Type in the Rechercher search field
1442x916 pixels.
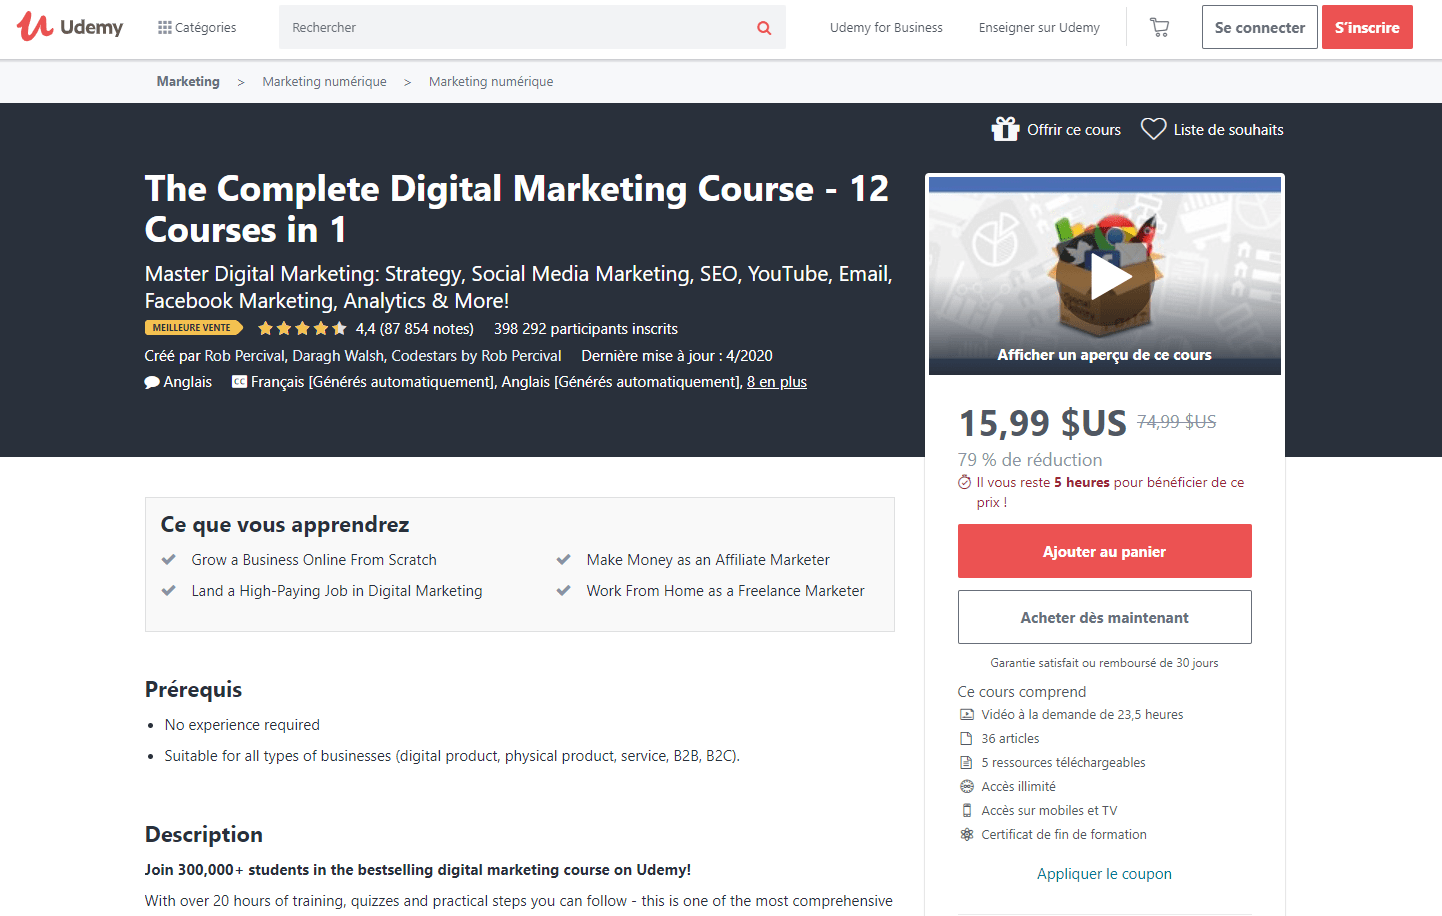coord(515,28)
